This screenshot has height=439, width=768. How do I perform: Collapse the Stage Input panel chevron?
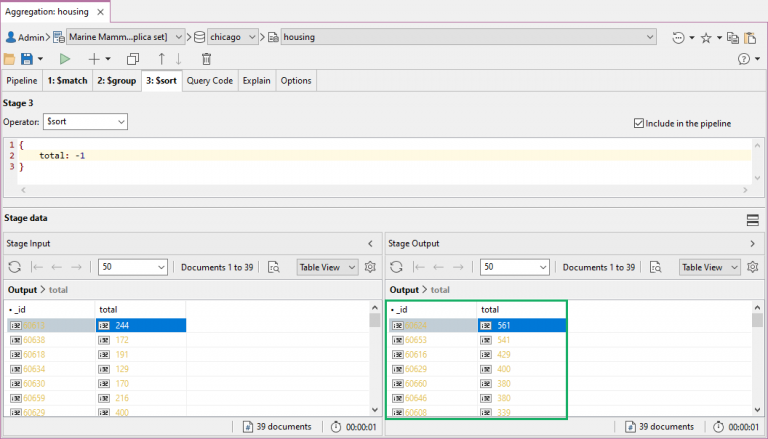[371, 243]
